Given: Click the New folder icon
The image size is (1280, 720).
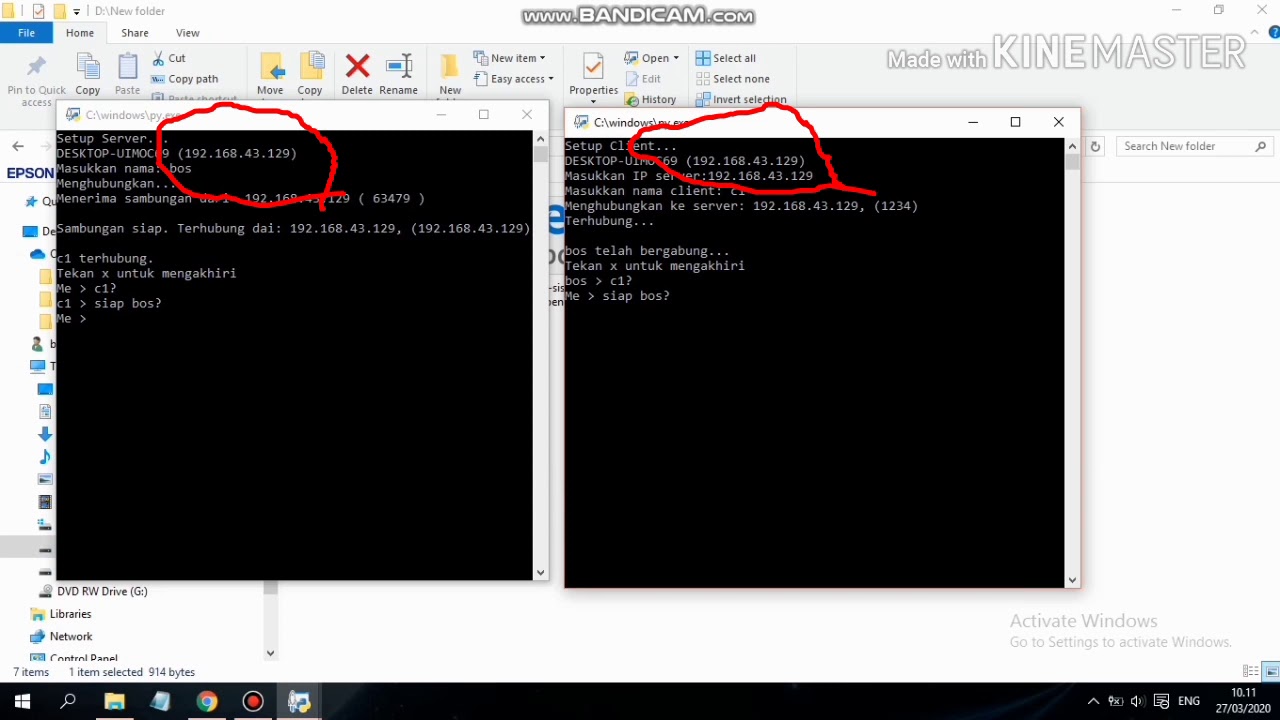Looking at the screenshot, I should 450,67.
